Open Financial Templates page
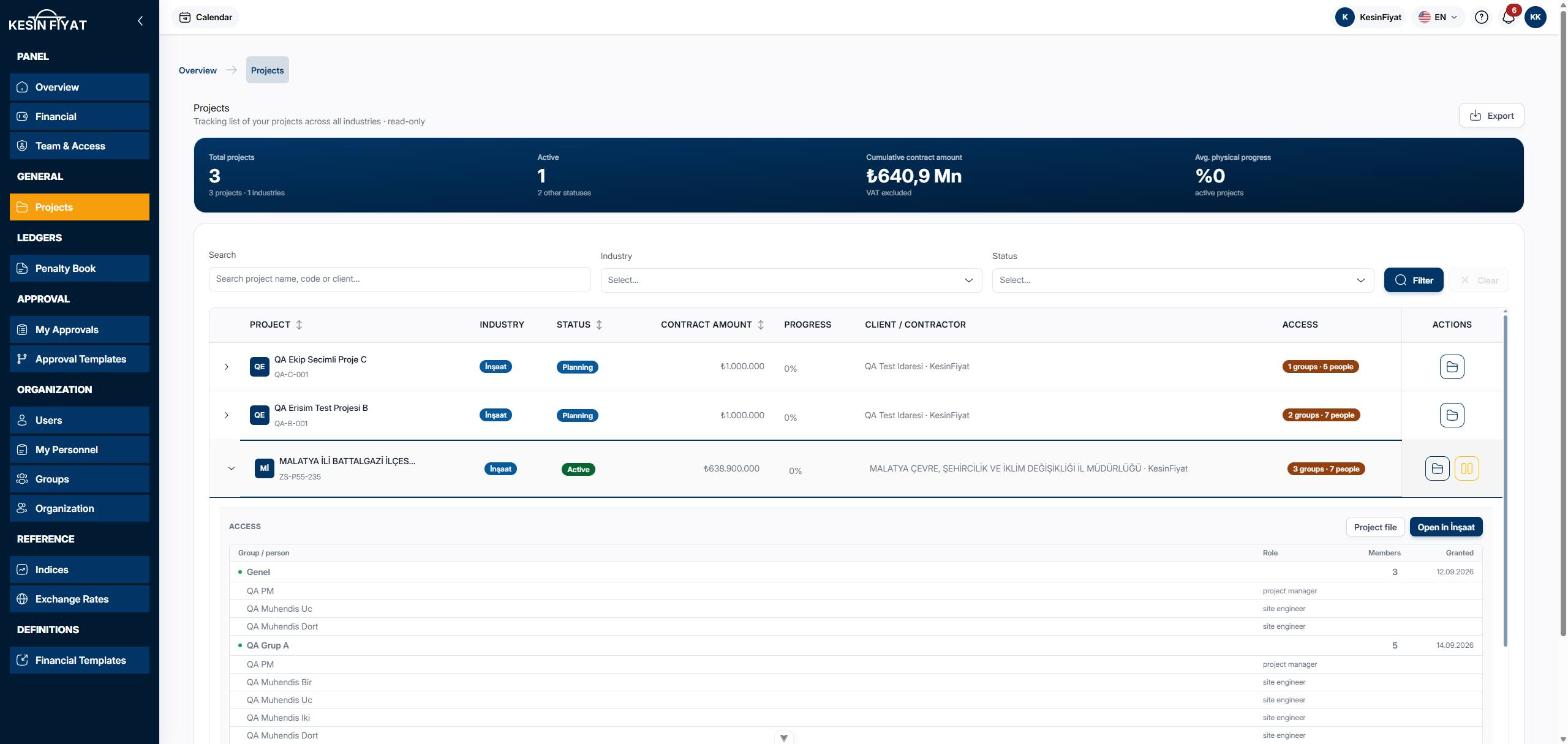1568x744 pixels. point(80,660)
